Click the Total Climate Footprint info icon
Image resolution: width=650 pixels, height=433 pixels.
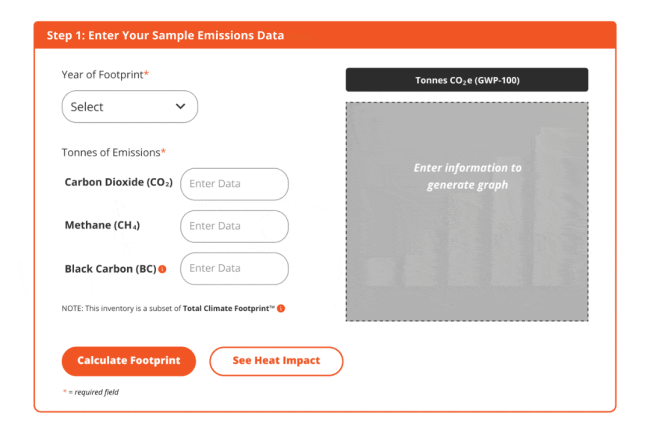tap(281, 309)
